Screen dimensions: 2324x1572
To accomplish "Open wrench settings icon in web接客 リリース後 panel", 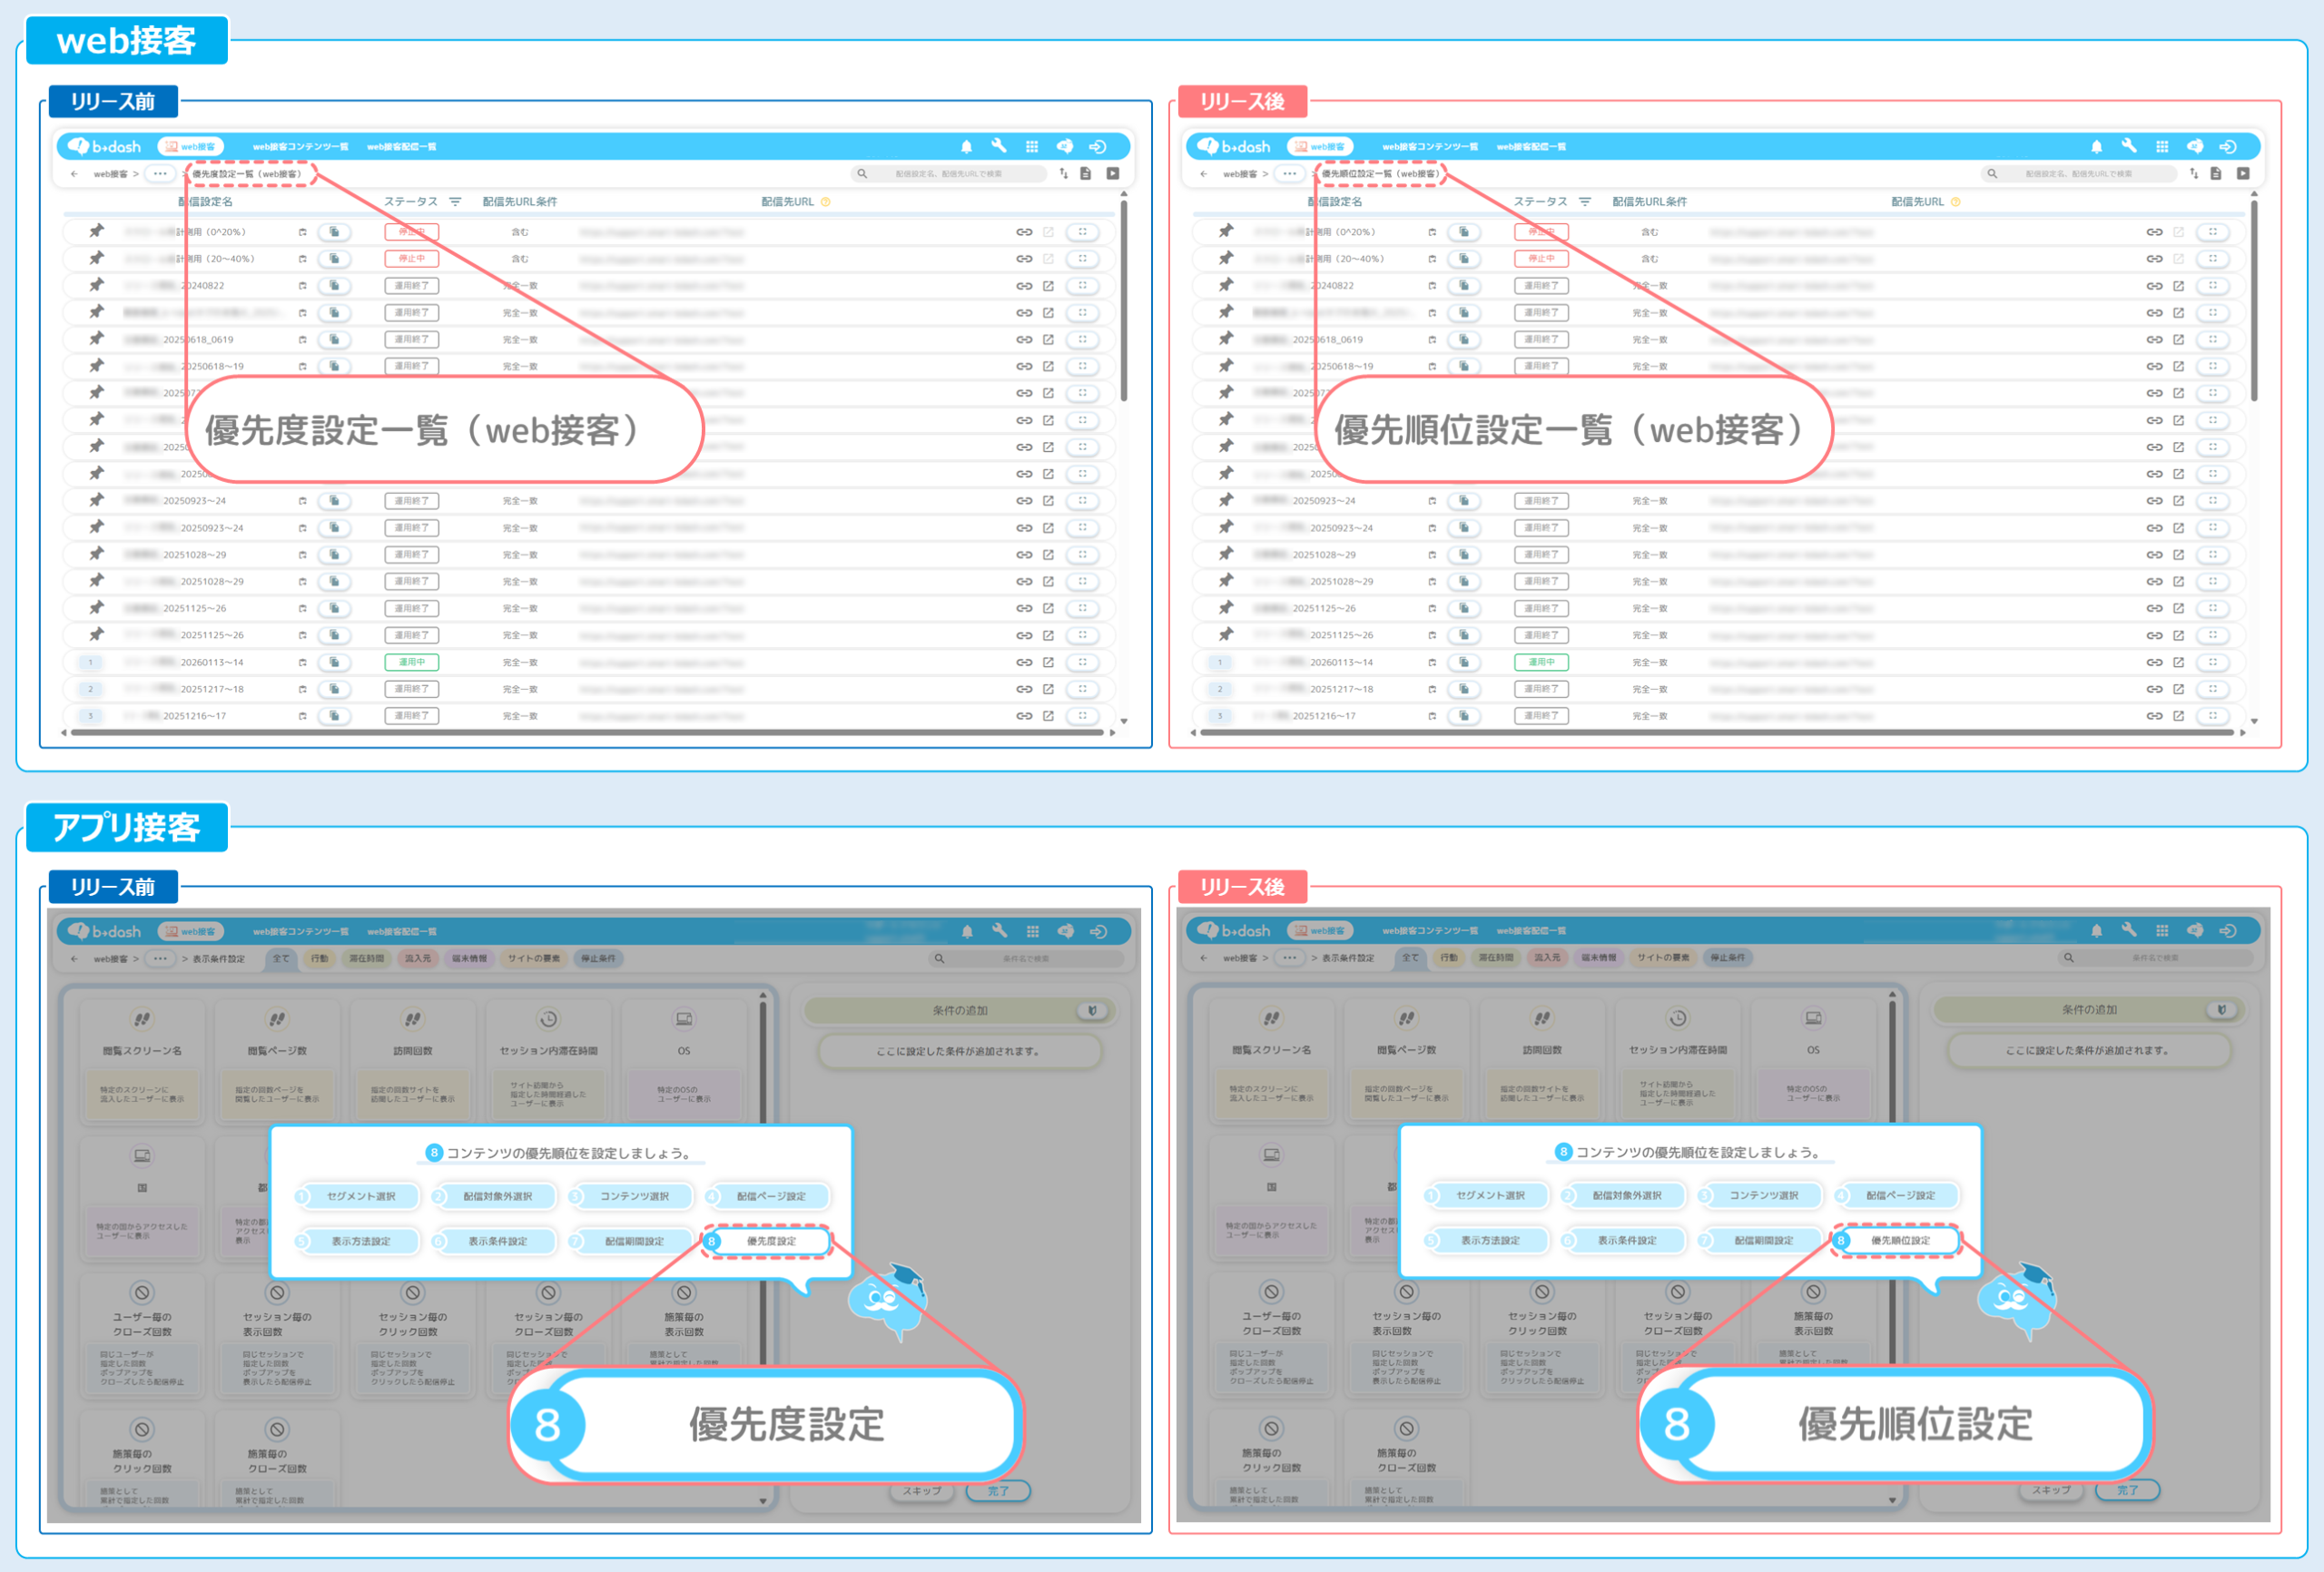I will 2128,146.
